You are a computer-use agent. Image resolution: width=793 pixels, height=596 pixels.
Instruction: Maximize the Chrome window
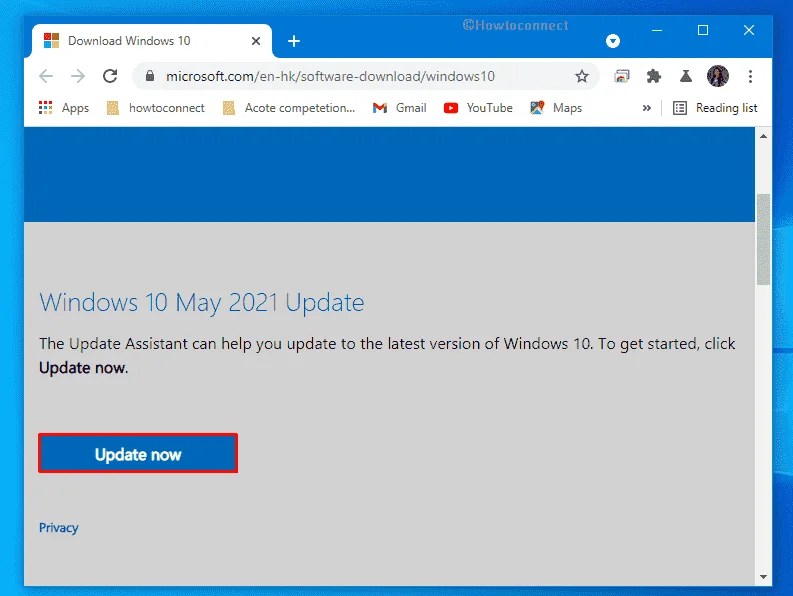tap(703, 30)
